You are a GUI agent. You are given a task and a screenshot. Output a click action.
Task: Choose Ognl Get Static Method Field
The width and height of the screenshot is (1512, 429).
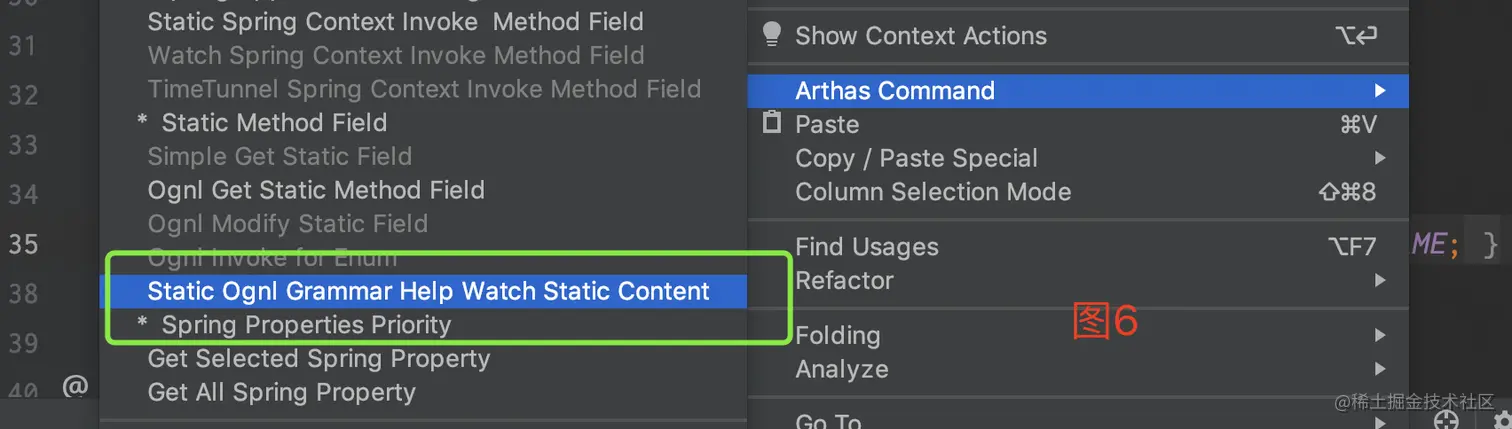click(x=315, y=190)
